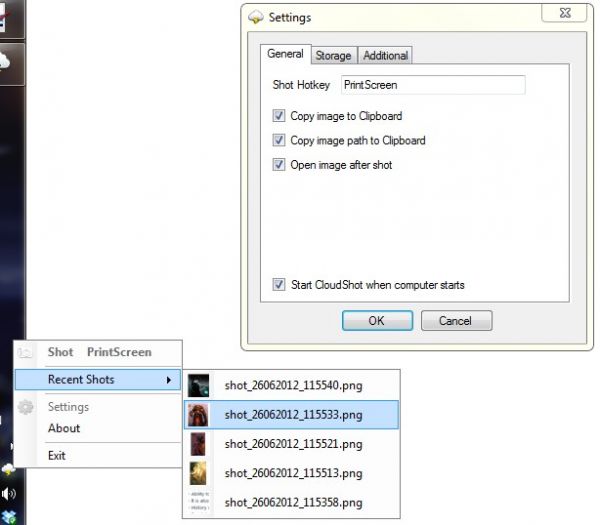This screenshot has width=600, height=525.
Task: Confirm settings with OK button
Action: coord(377,321)
